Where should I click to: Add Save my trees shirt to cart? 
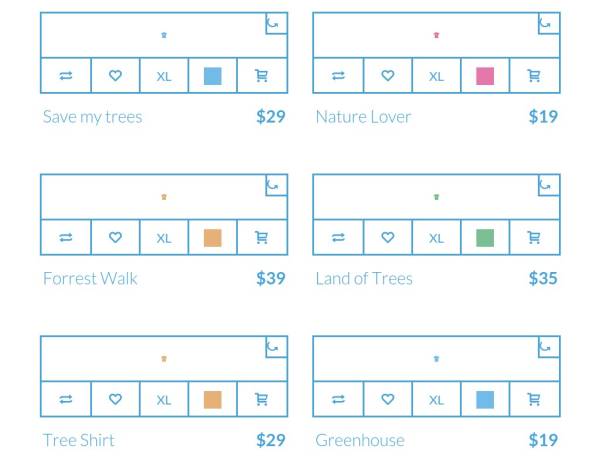[262, 75]
